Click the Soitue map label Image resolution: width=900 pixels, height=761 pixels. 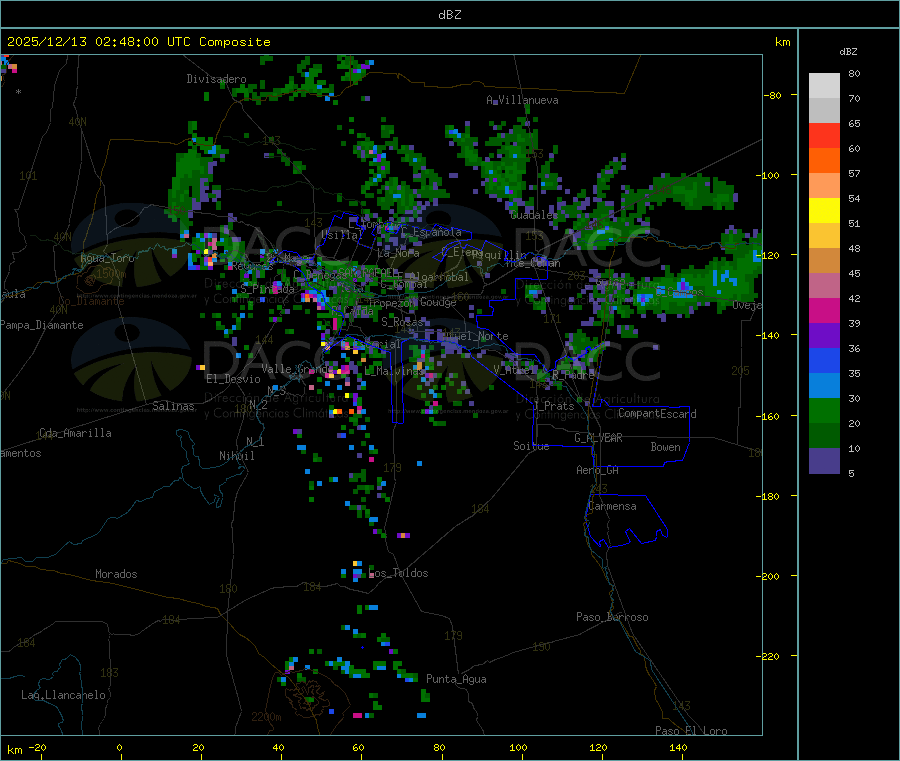[x=531, y=446]
